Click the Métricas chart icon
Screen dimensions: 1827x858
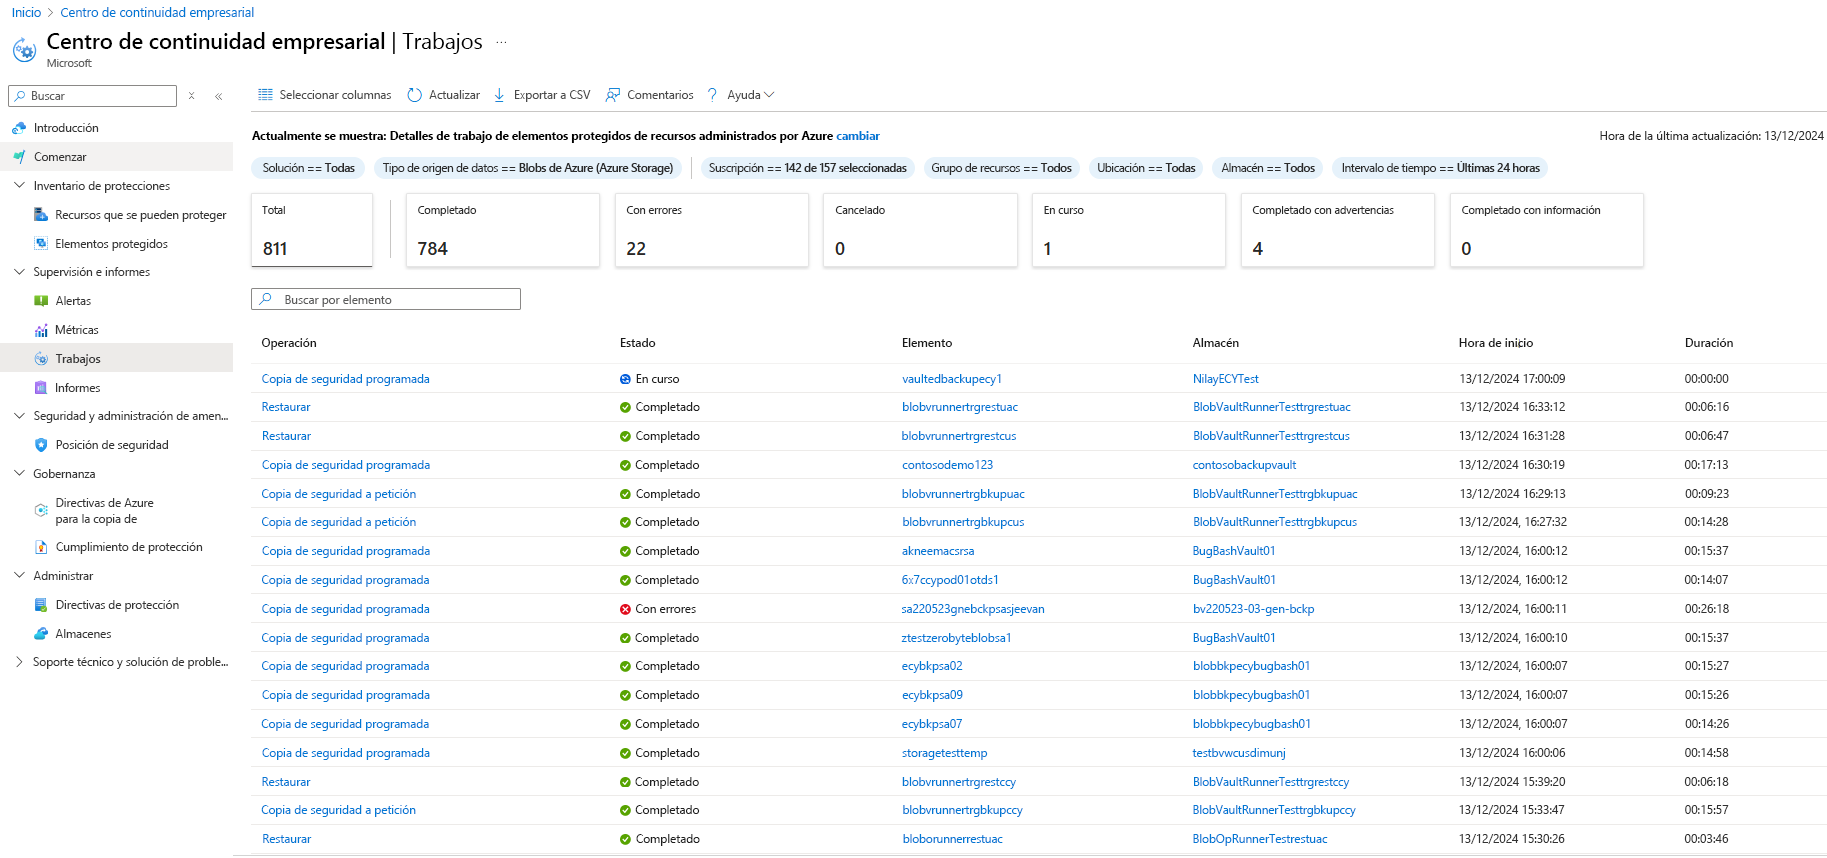click(x=41, y=330)
